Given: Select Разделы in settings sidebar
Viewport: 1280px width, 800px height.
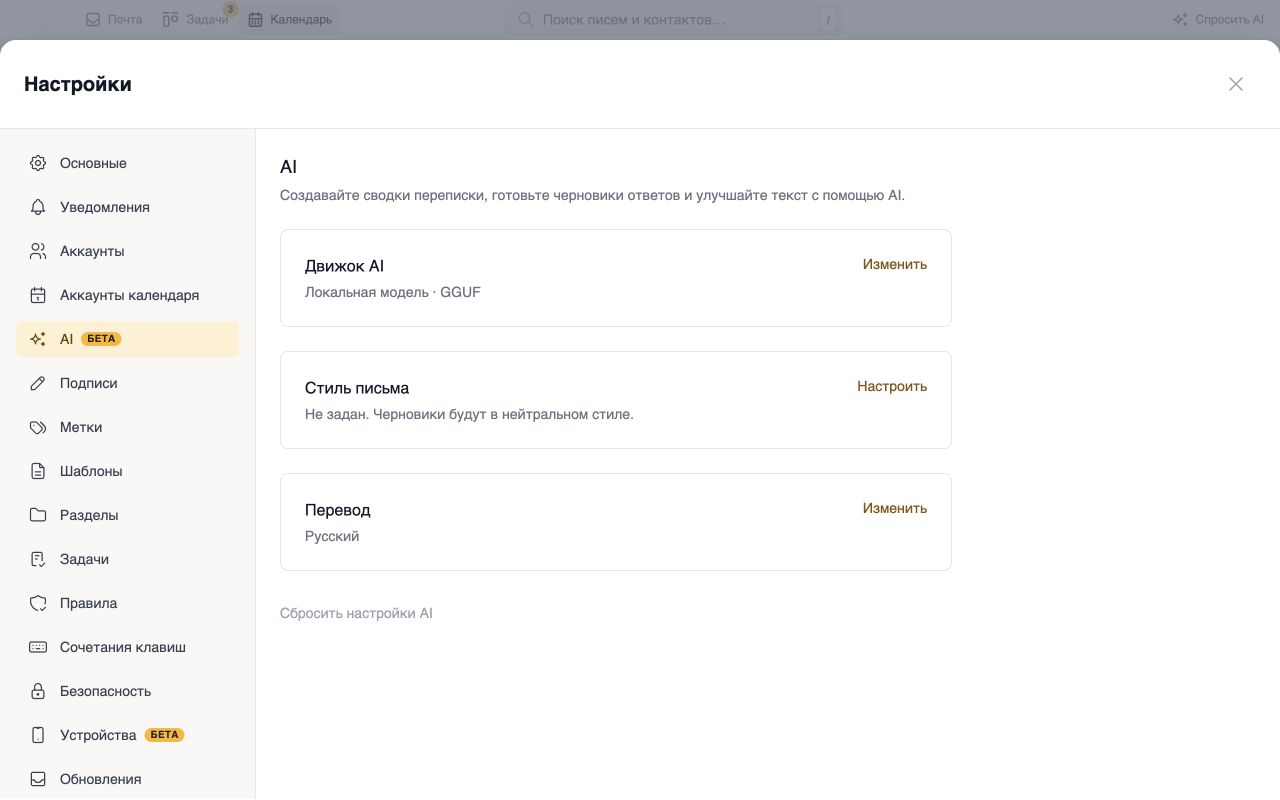Looking at the screenshot, I should 127,515.
